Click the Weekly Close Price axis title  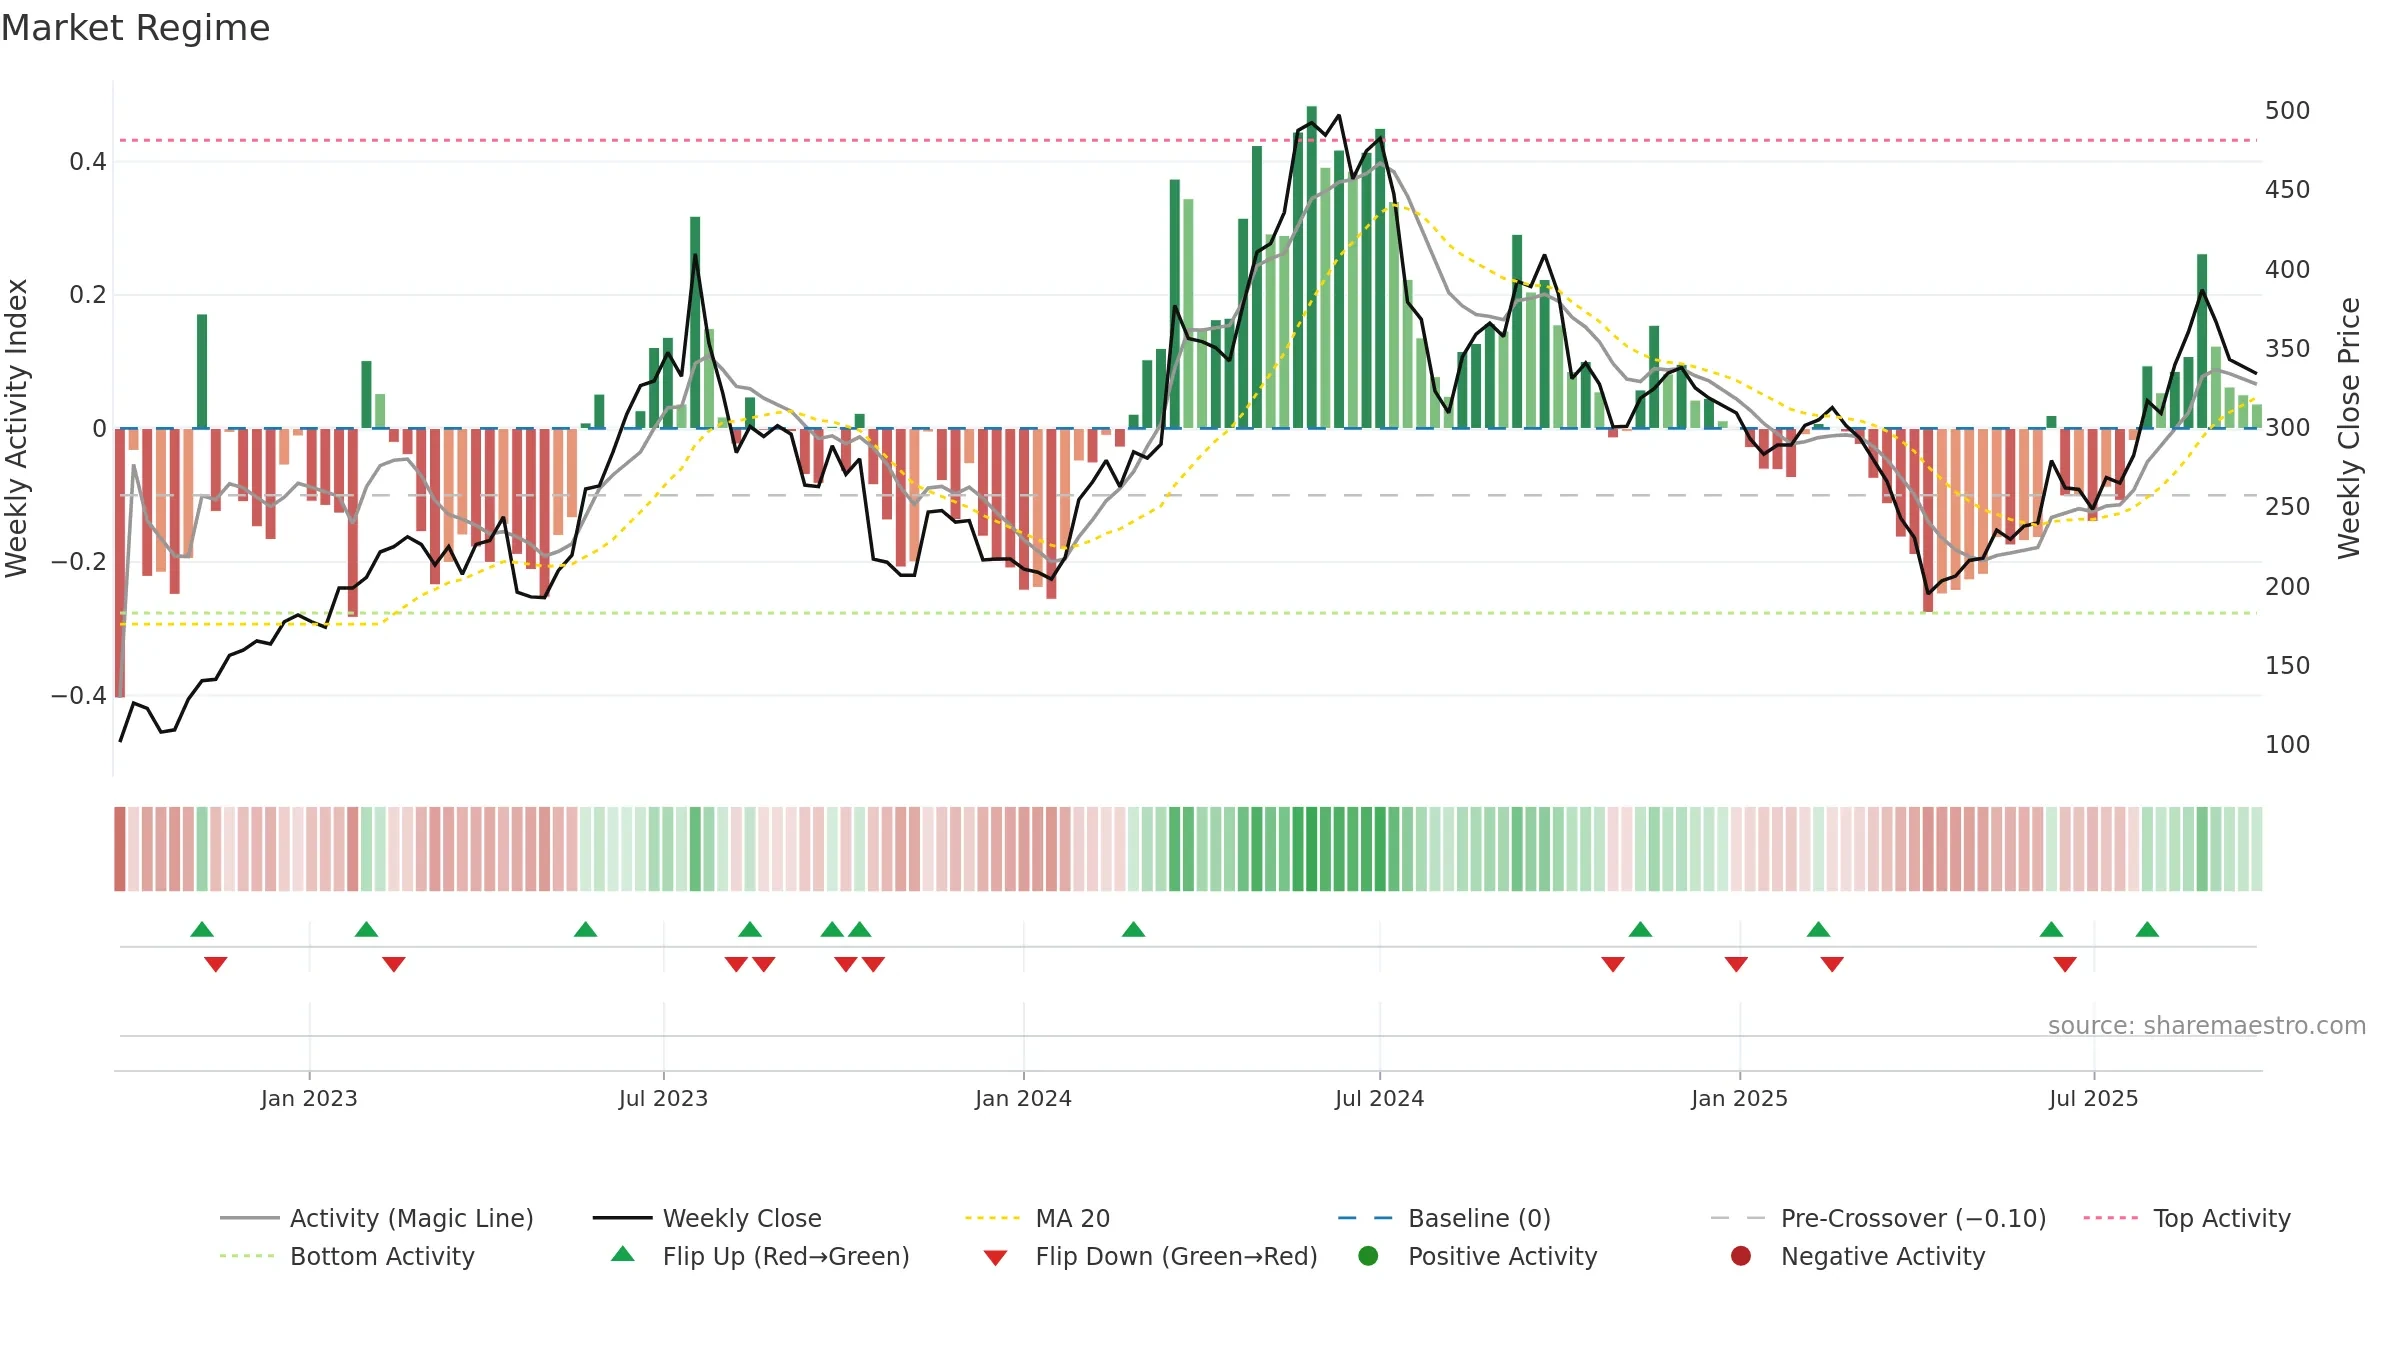(2349, 428)
